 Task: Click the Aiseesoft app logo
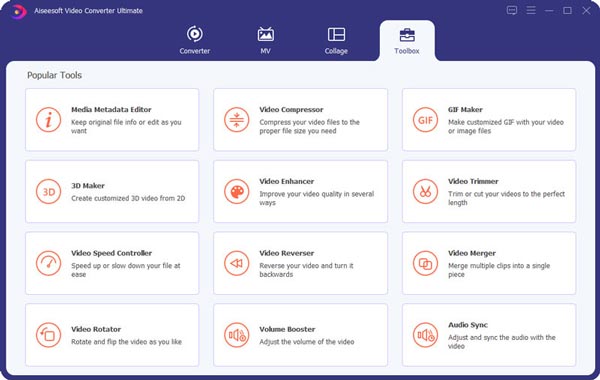click(x=18, y=11)
